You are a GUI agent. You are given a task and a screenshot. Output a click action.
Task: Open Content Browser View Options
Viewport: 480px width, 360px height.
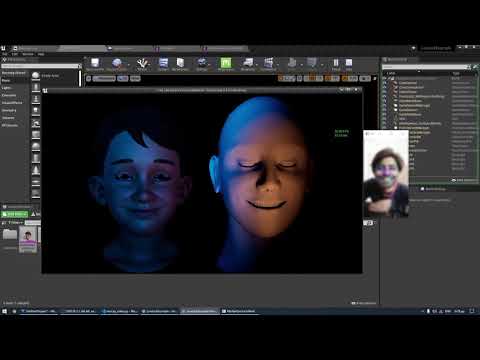coord(363,303)
